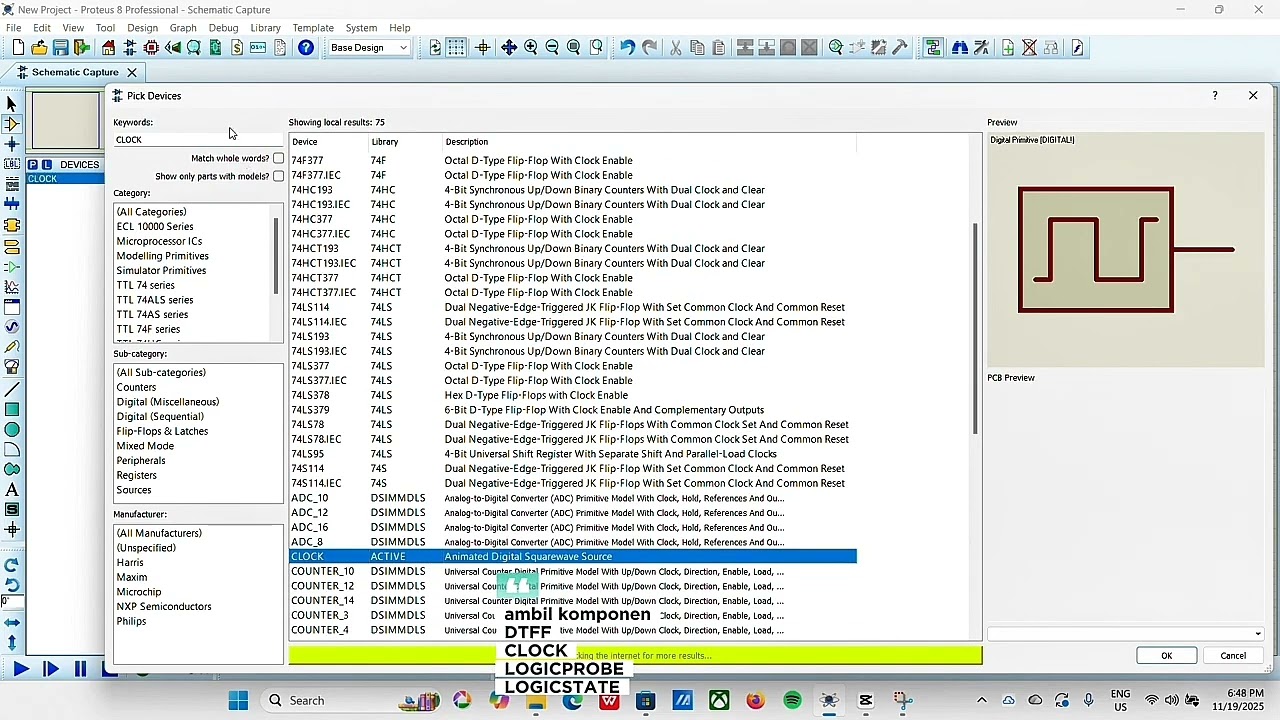
Task: Select the CLOCK ACTIVE device row
Action: 573,557
